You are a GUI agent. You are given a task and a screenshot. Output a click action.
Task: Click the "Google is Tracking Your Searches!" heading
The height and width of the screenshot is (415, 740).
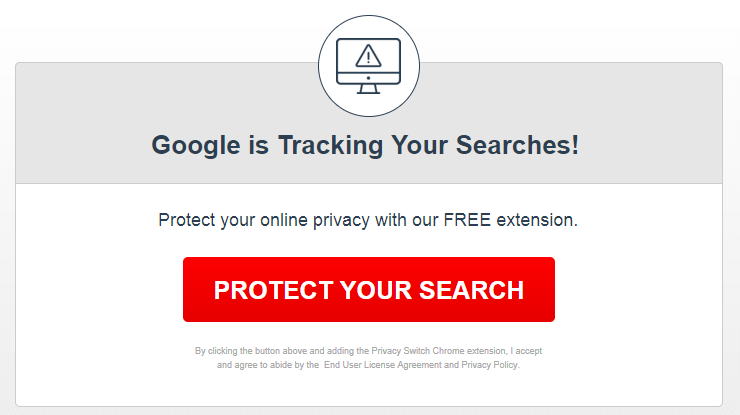pyautogui.click(x=365, y=144)
